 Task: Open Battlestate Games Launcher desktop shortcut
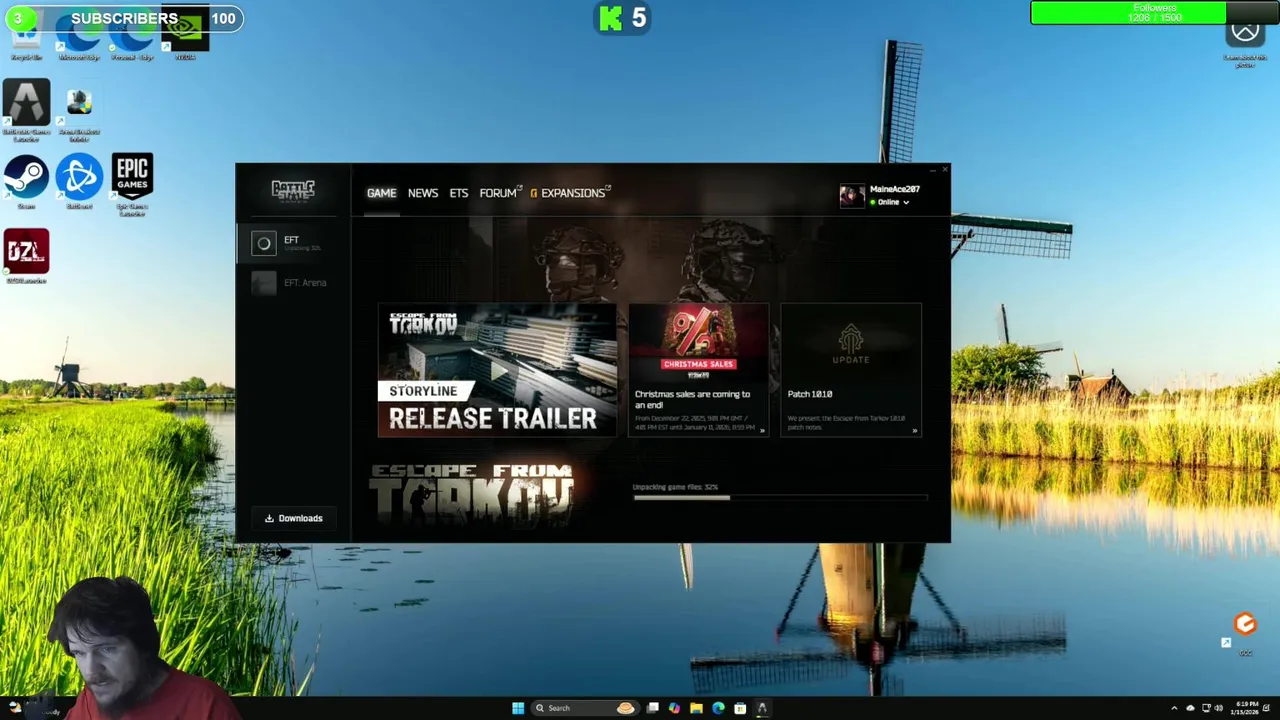coord(26,110)
